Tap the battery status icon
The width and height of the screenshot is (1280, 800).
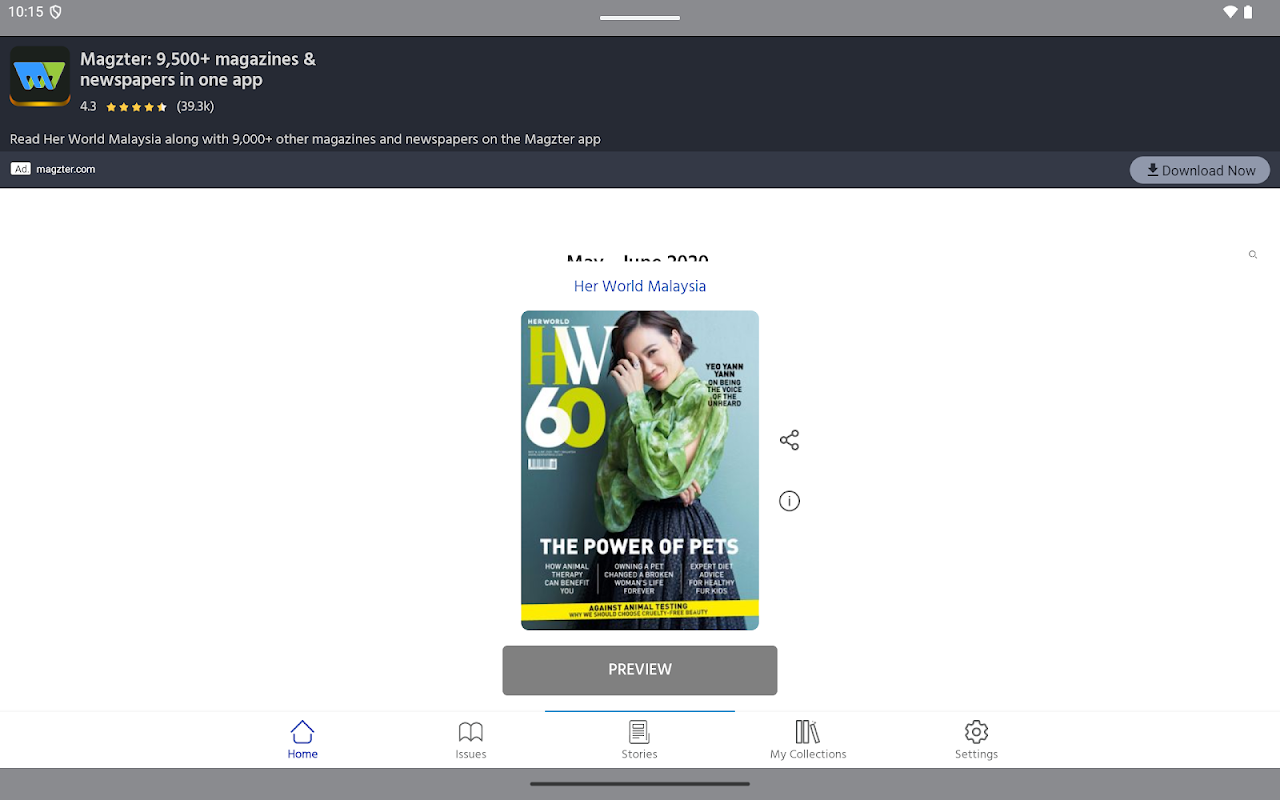[x=1248, y=12]
